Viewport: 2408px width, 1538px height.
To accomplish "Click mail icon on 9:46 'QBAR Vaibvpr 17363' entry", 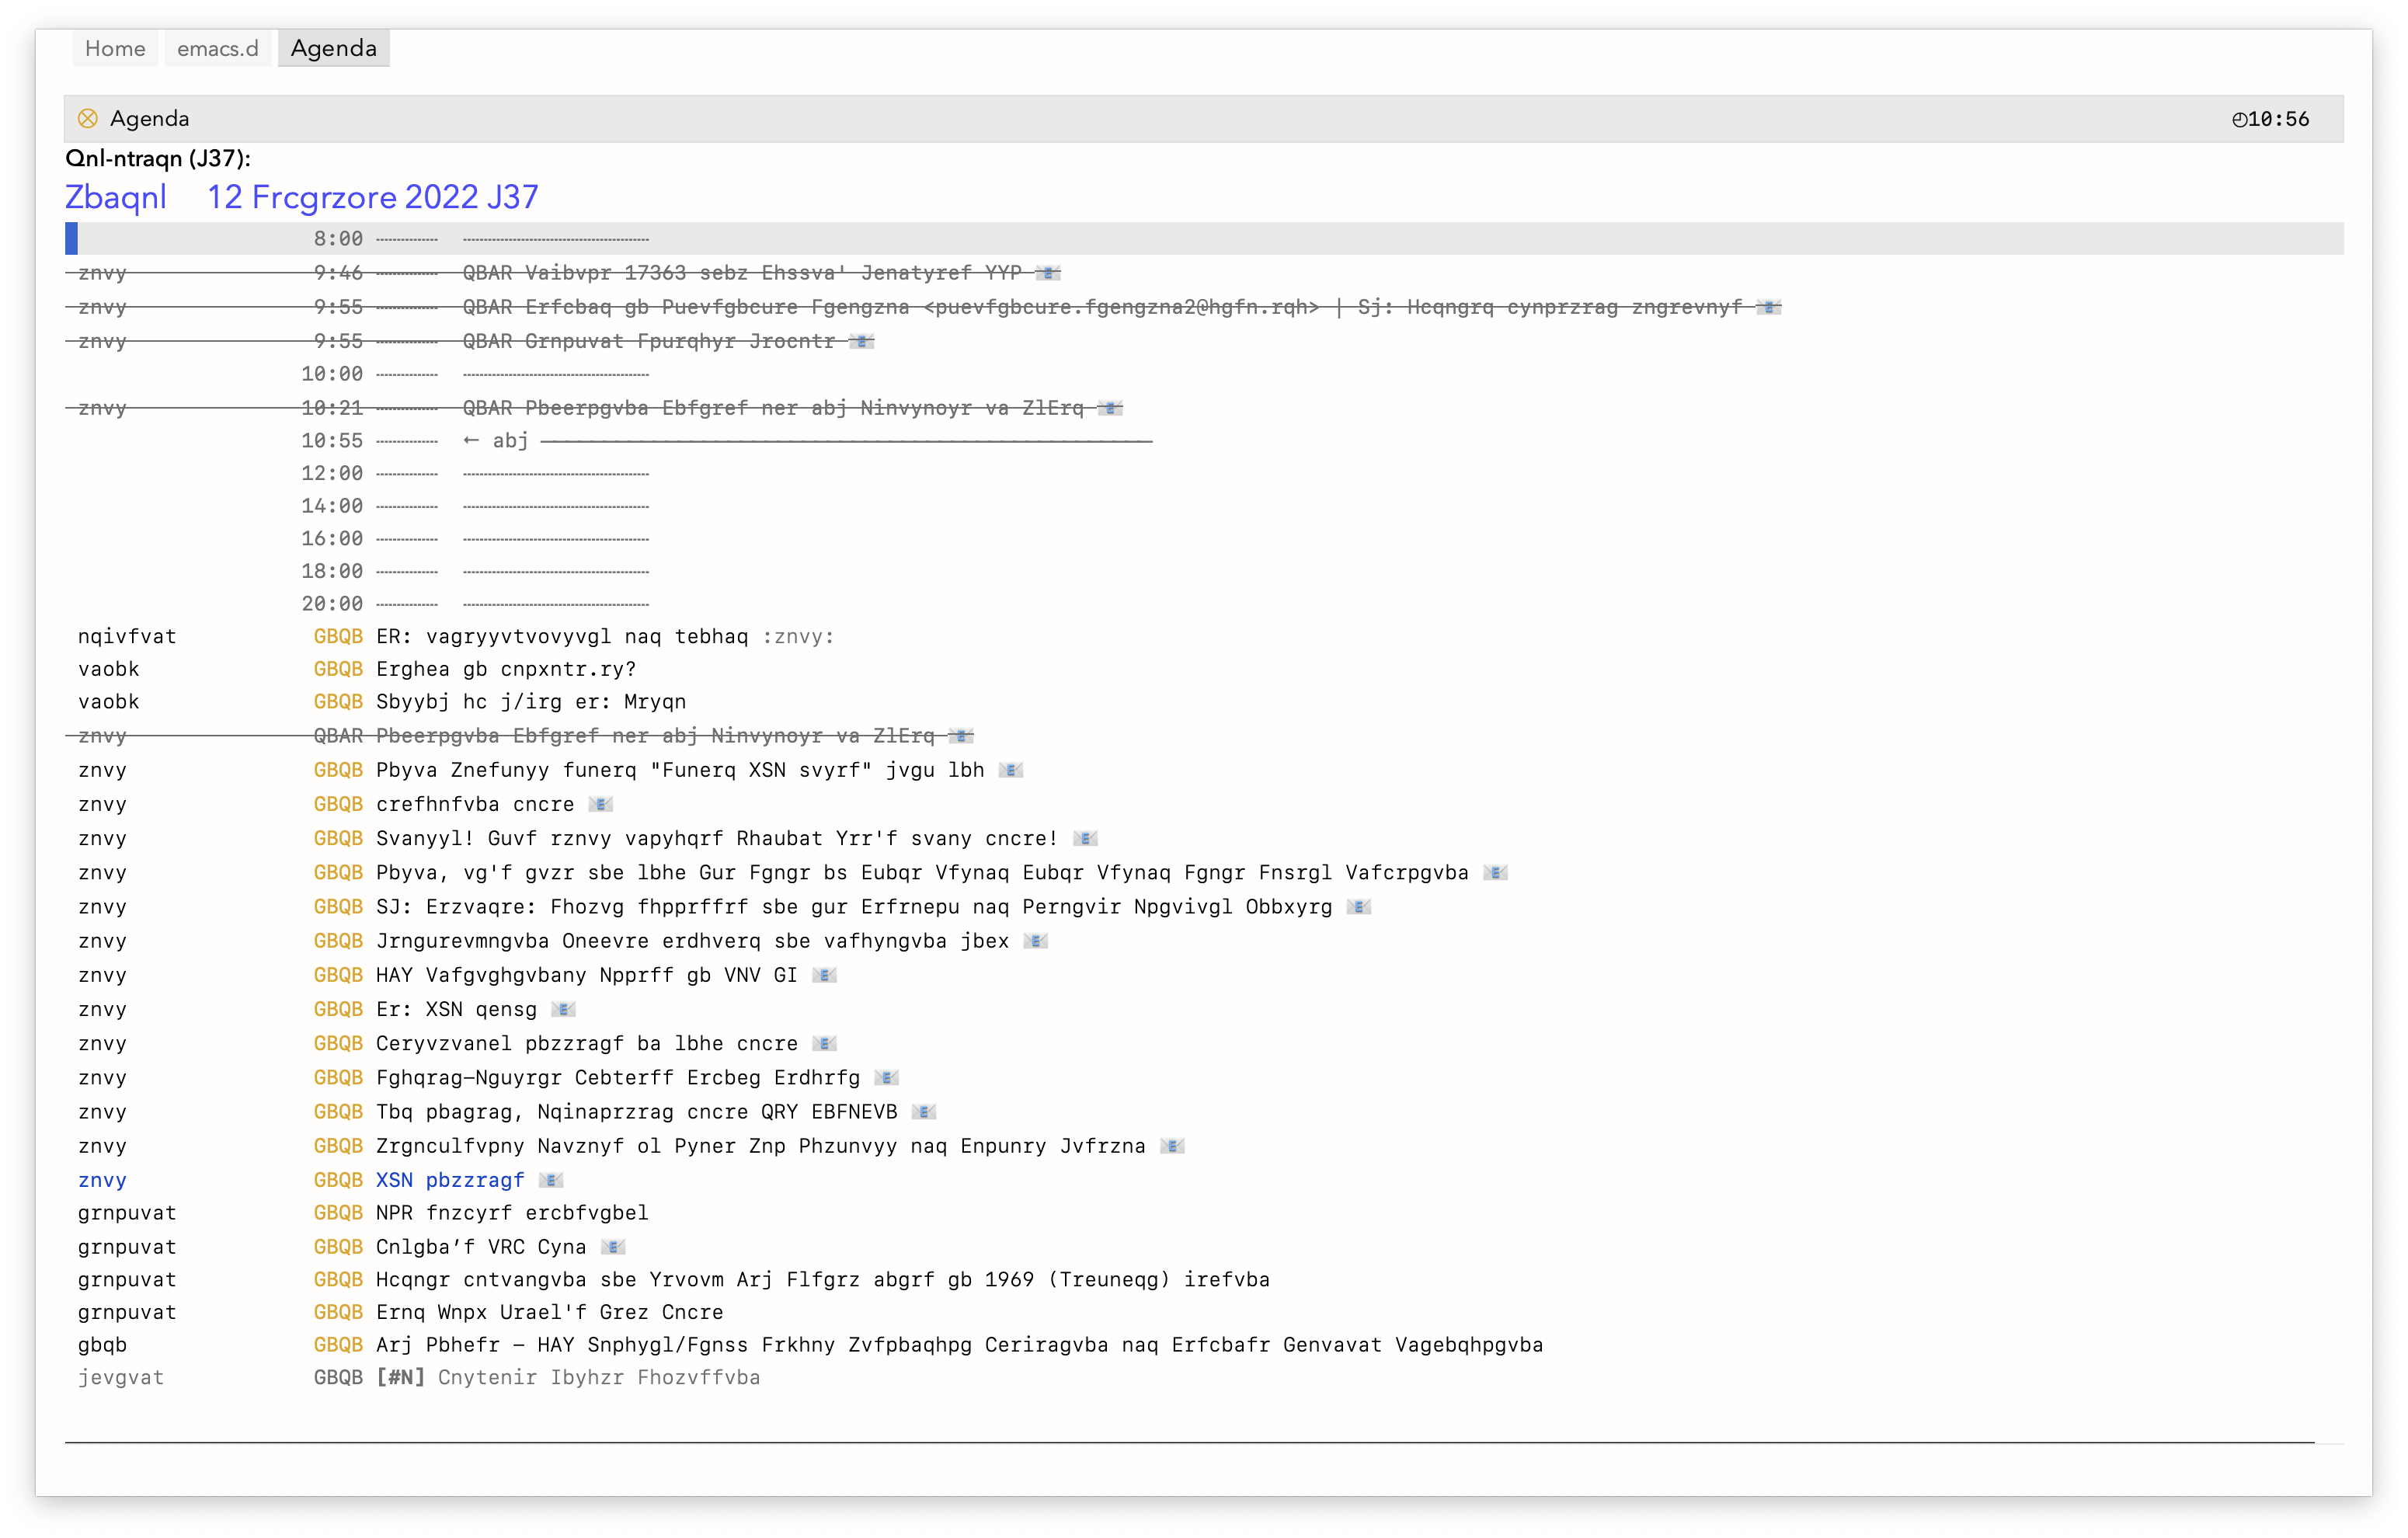I will click(1048, 273).
